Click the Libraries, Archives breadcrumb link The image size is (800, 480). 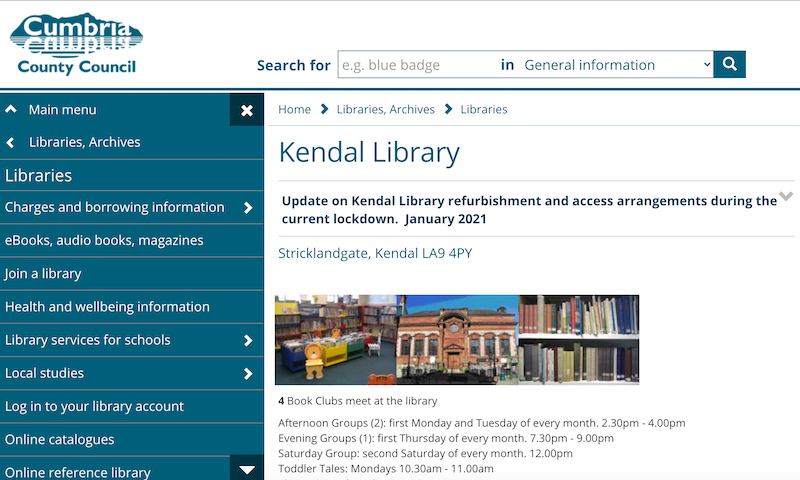pos(384,109)
